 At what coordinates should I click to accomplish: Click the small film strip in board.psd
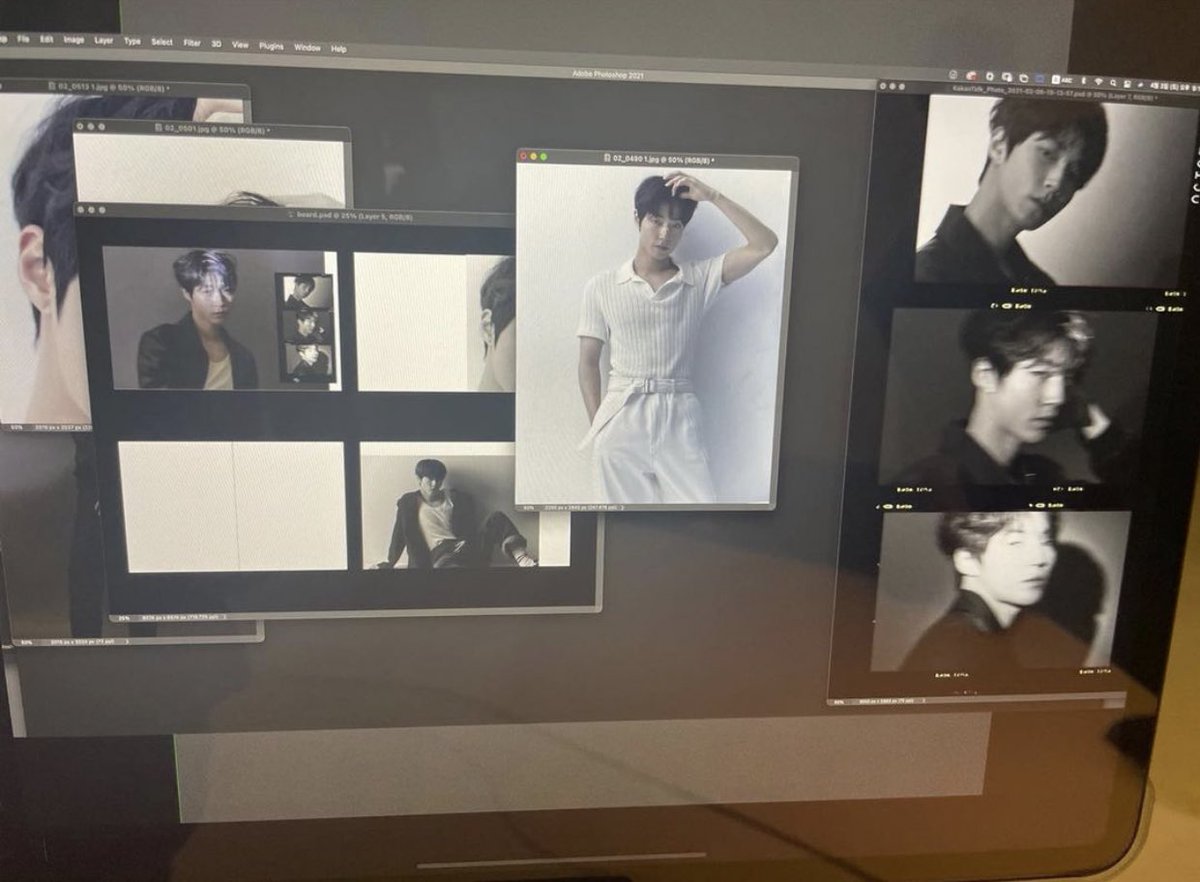(x=306, y=327)
